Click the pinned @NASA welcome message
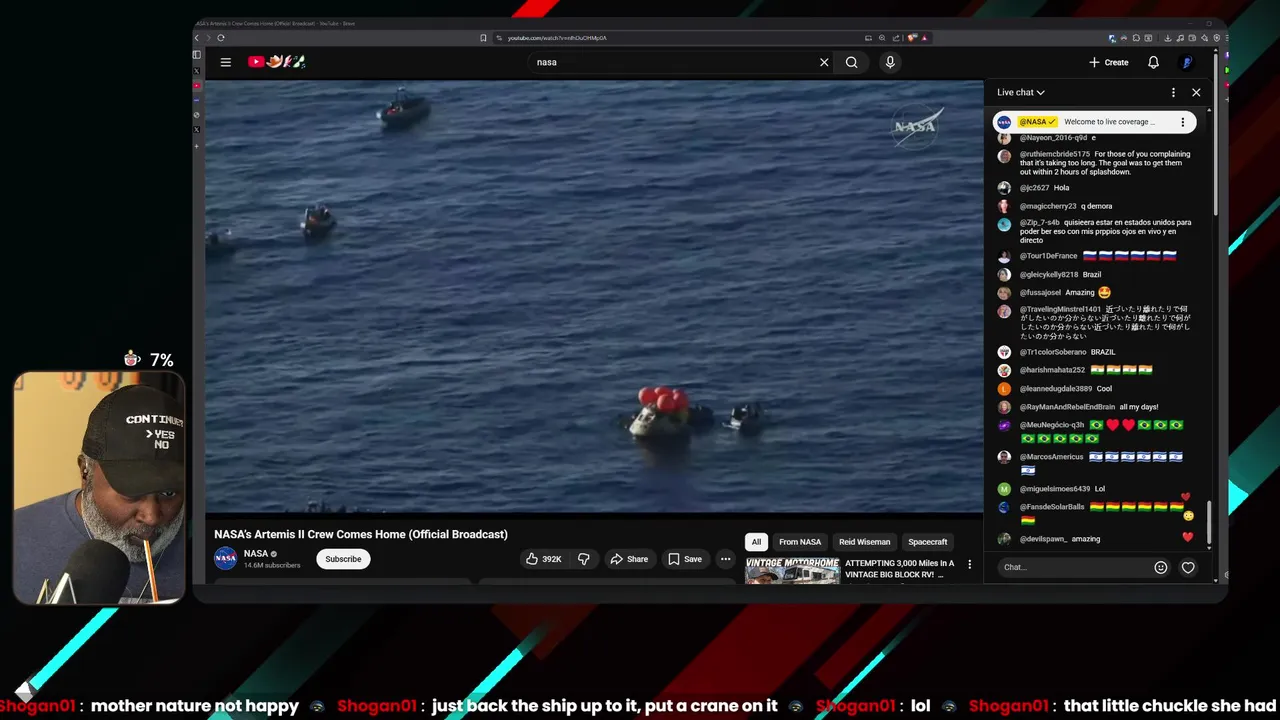The width and height of the screenshot is (1280, 720). [x=1095, y=122]
